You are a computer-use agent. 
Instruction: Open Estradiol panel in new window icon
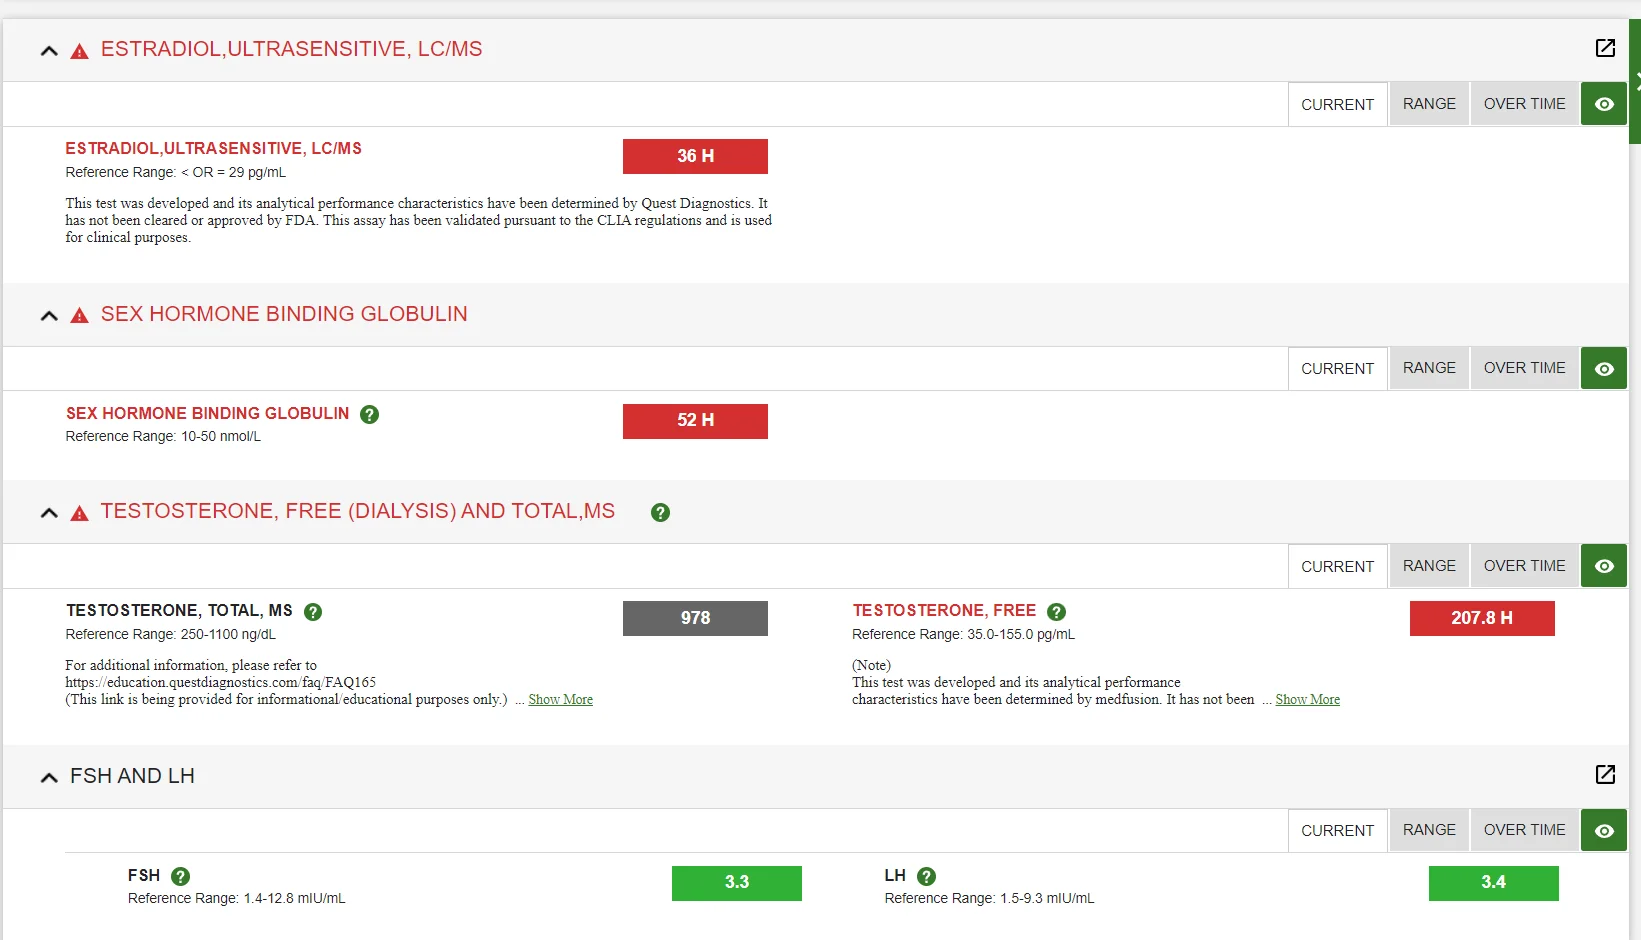coord(1605,48)
